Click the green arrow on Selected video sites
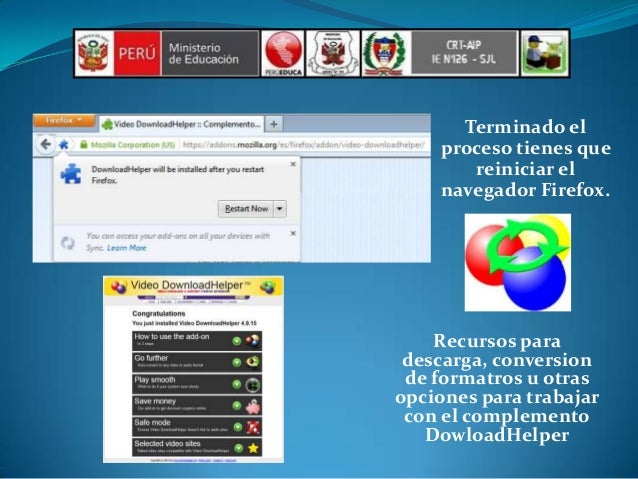Screen dimensions: 638x479 point(239,448)
